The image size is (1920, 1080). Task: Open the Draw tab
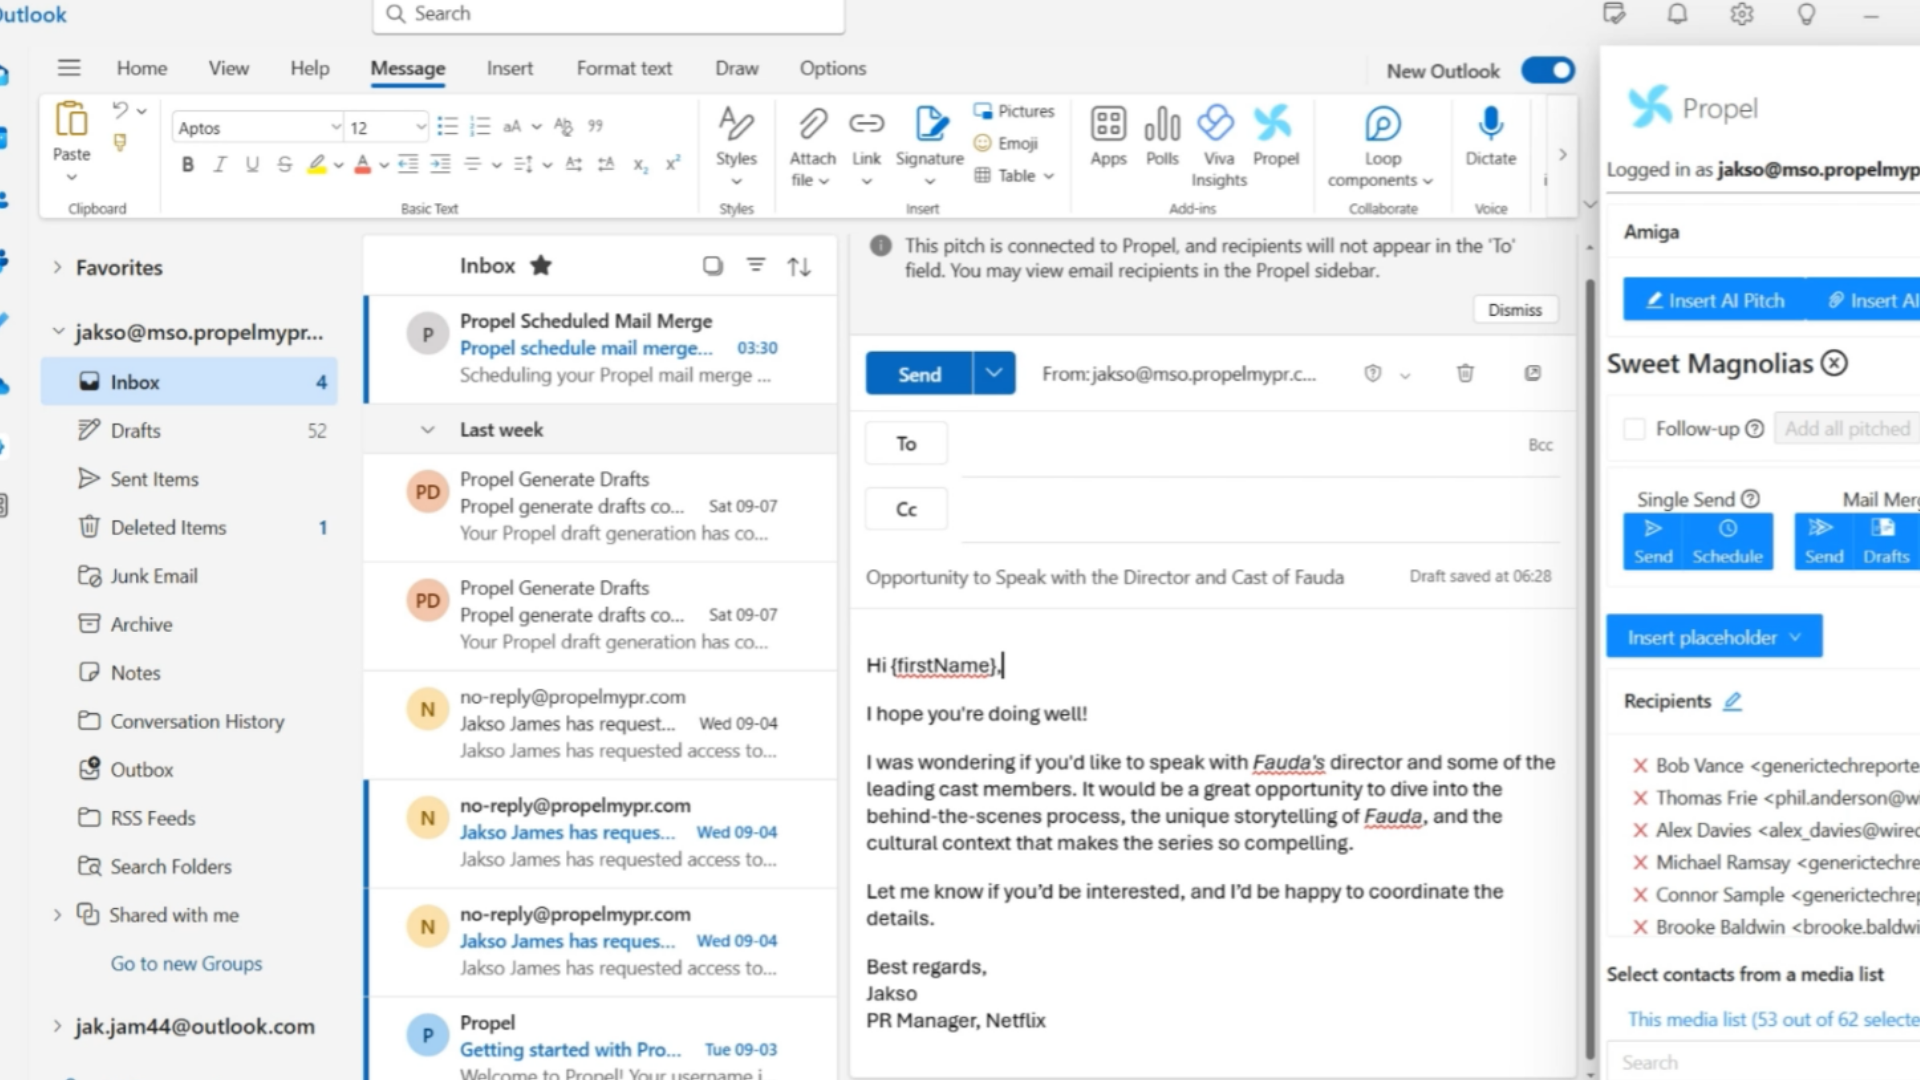click(737, 69)
